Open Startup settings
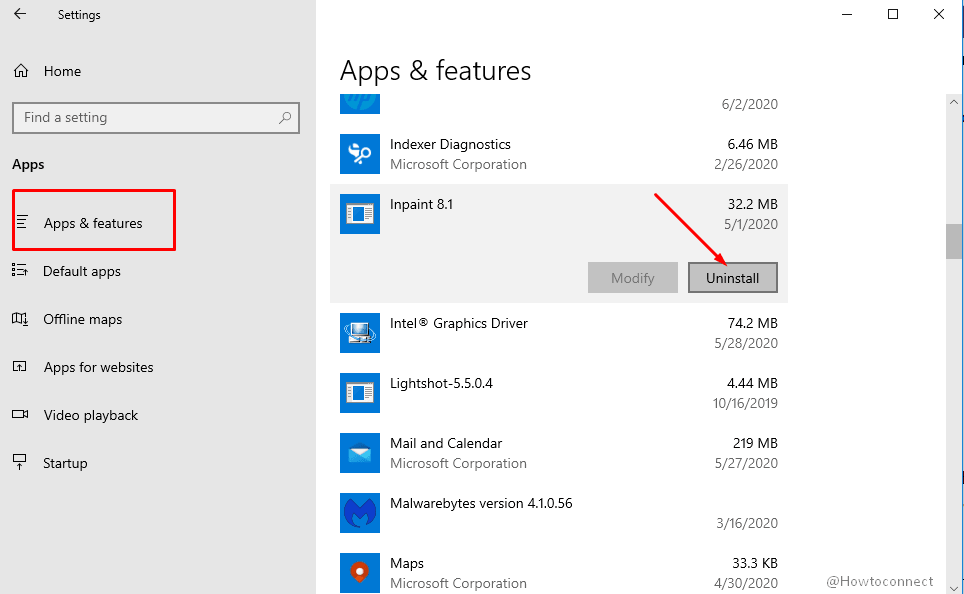 pyautogui.click(x=65, y=463)
